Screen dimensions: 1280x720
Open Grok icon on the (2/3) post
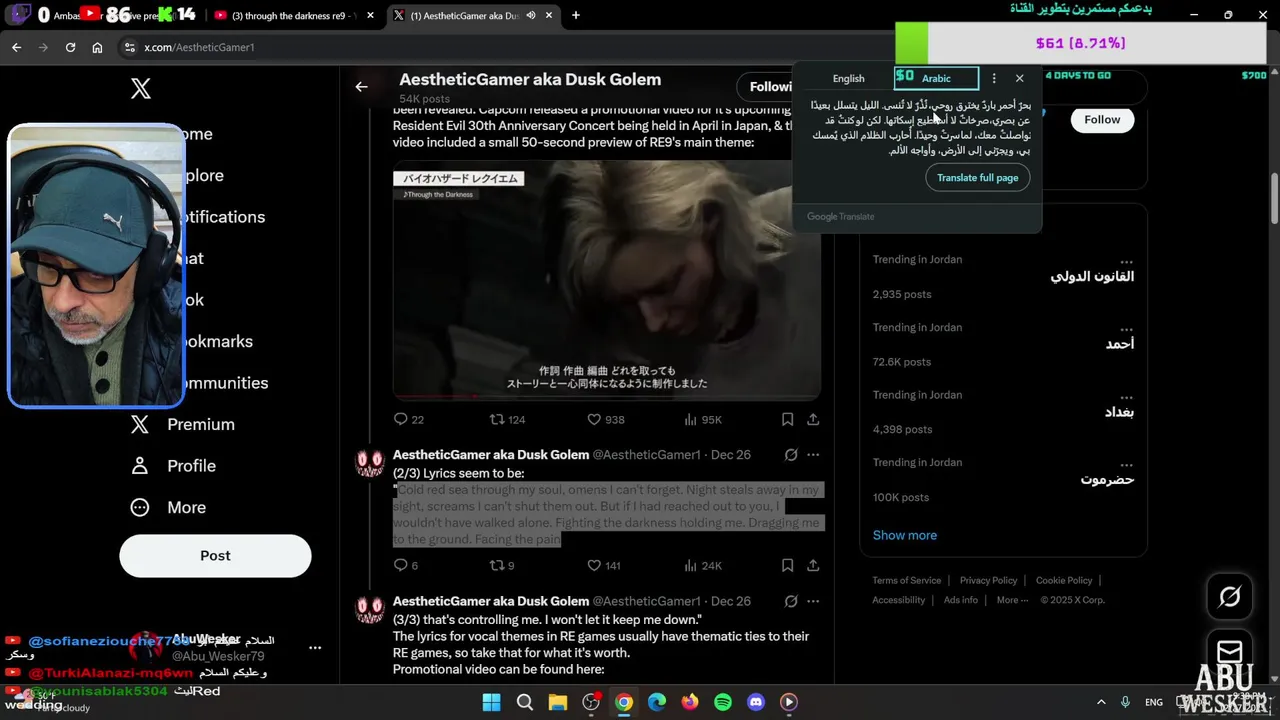pyautogui.click(x=791, y=455)
